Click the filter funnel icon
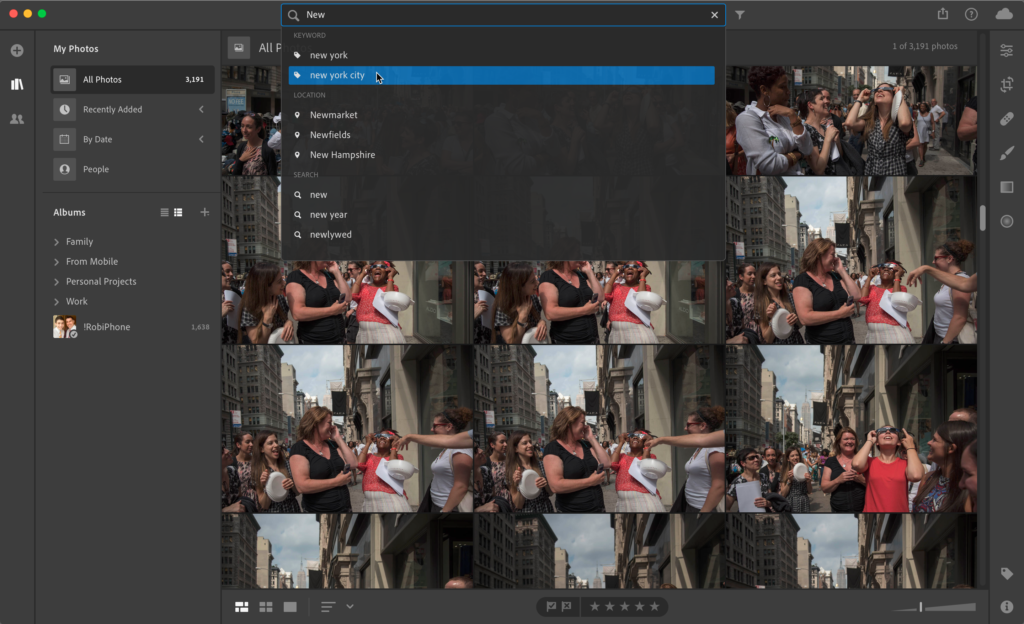Image resolution: width=1024 pixels, height=624 pixels. click(x=740, y=15)
